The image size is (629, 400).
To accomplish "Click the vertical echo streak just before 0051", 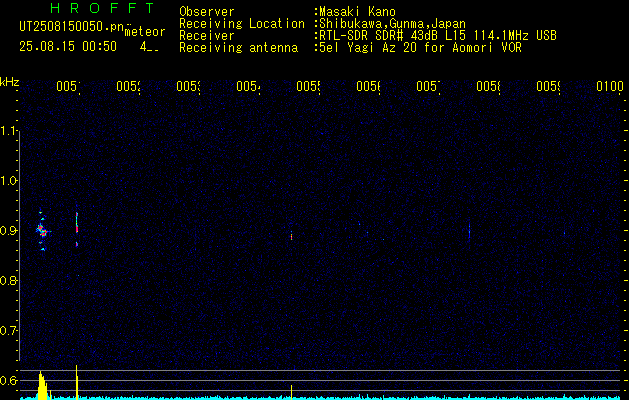I will [77, 229].
